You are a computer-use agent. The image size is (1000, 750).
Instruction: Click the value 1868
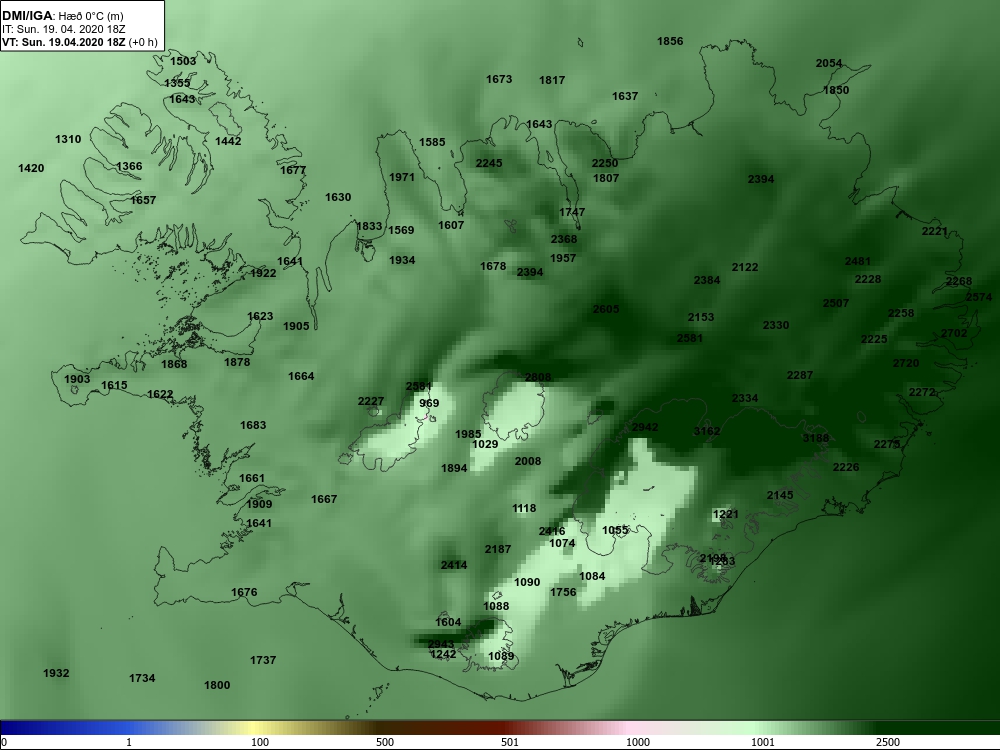click(174, 364)
